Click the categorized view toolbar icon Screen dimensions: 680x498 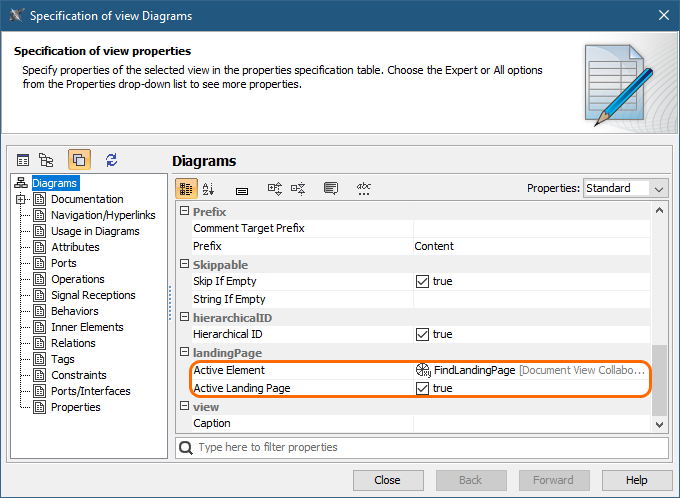coord(187,188)
